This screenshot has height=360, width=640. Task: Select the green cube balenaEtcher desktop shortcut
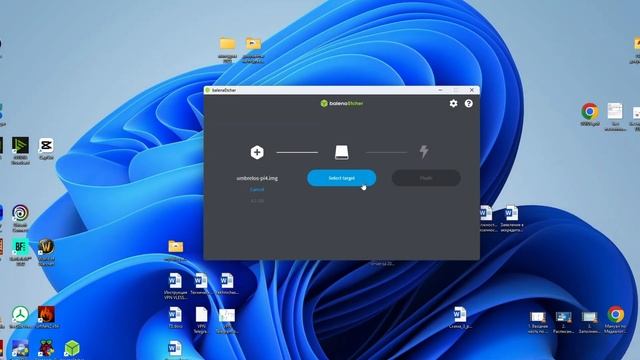[72, 349]
